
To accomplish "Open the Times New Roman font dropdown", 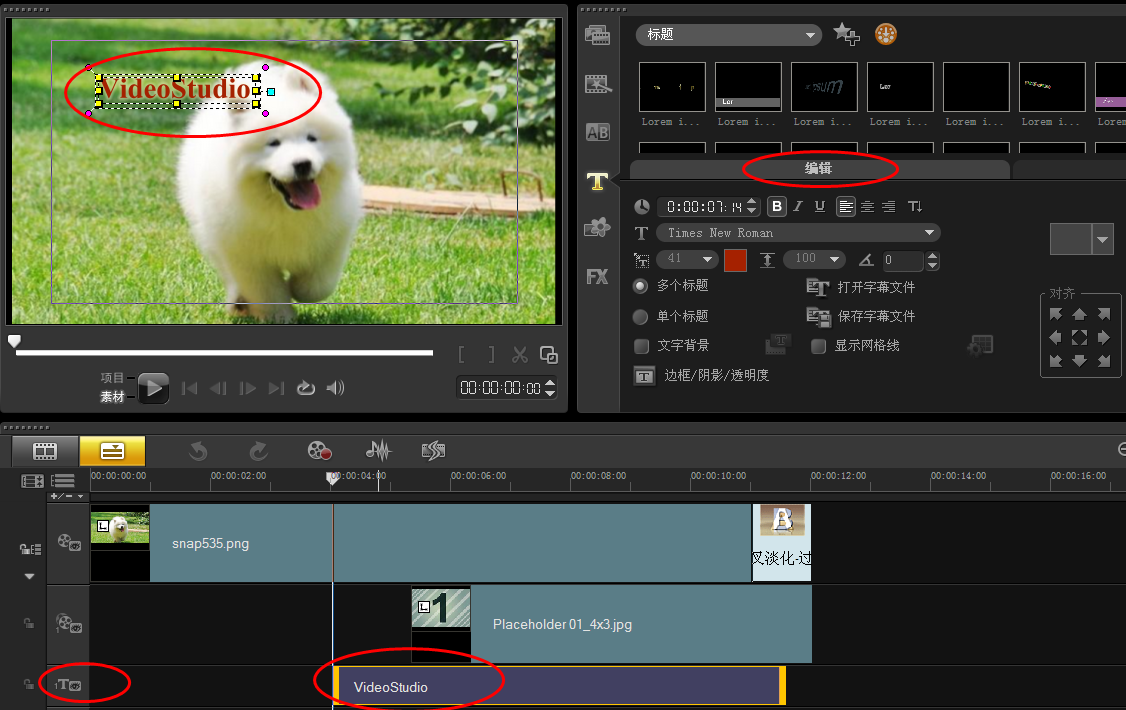I will [x=798, y=233].
